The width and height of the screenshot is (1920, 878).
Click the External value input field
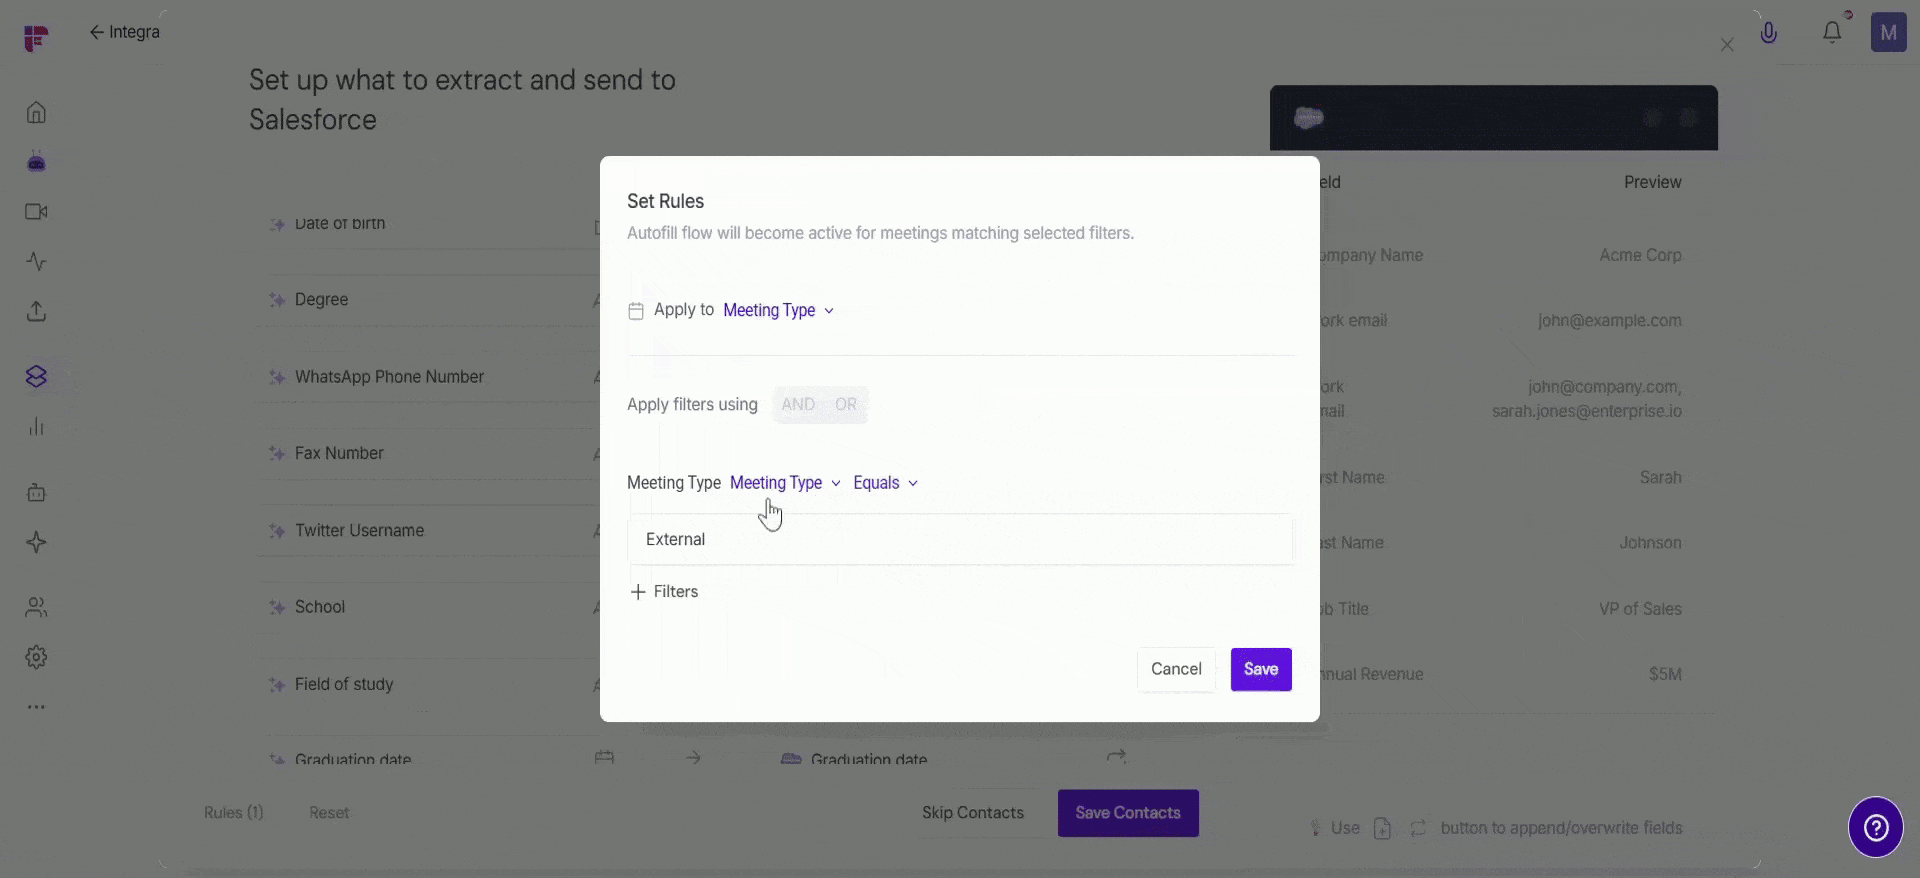[x=960, y=540]
